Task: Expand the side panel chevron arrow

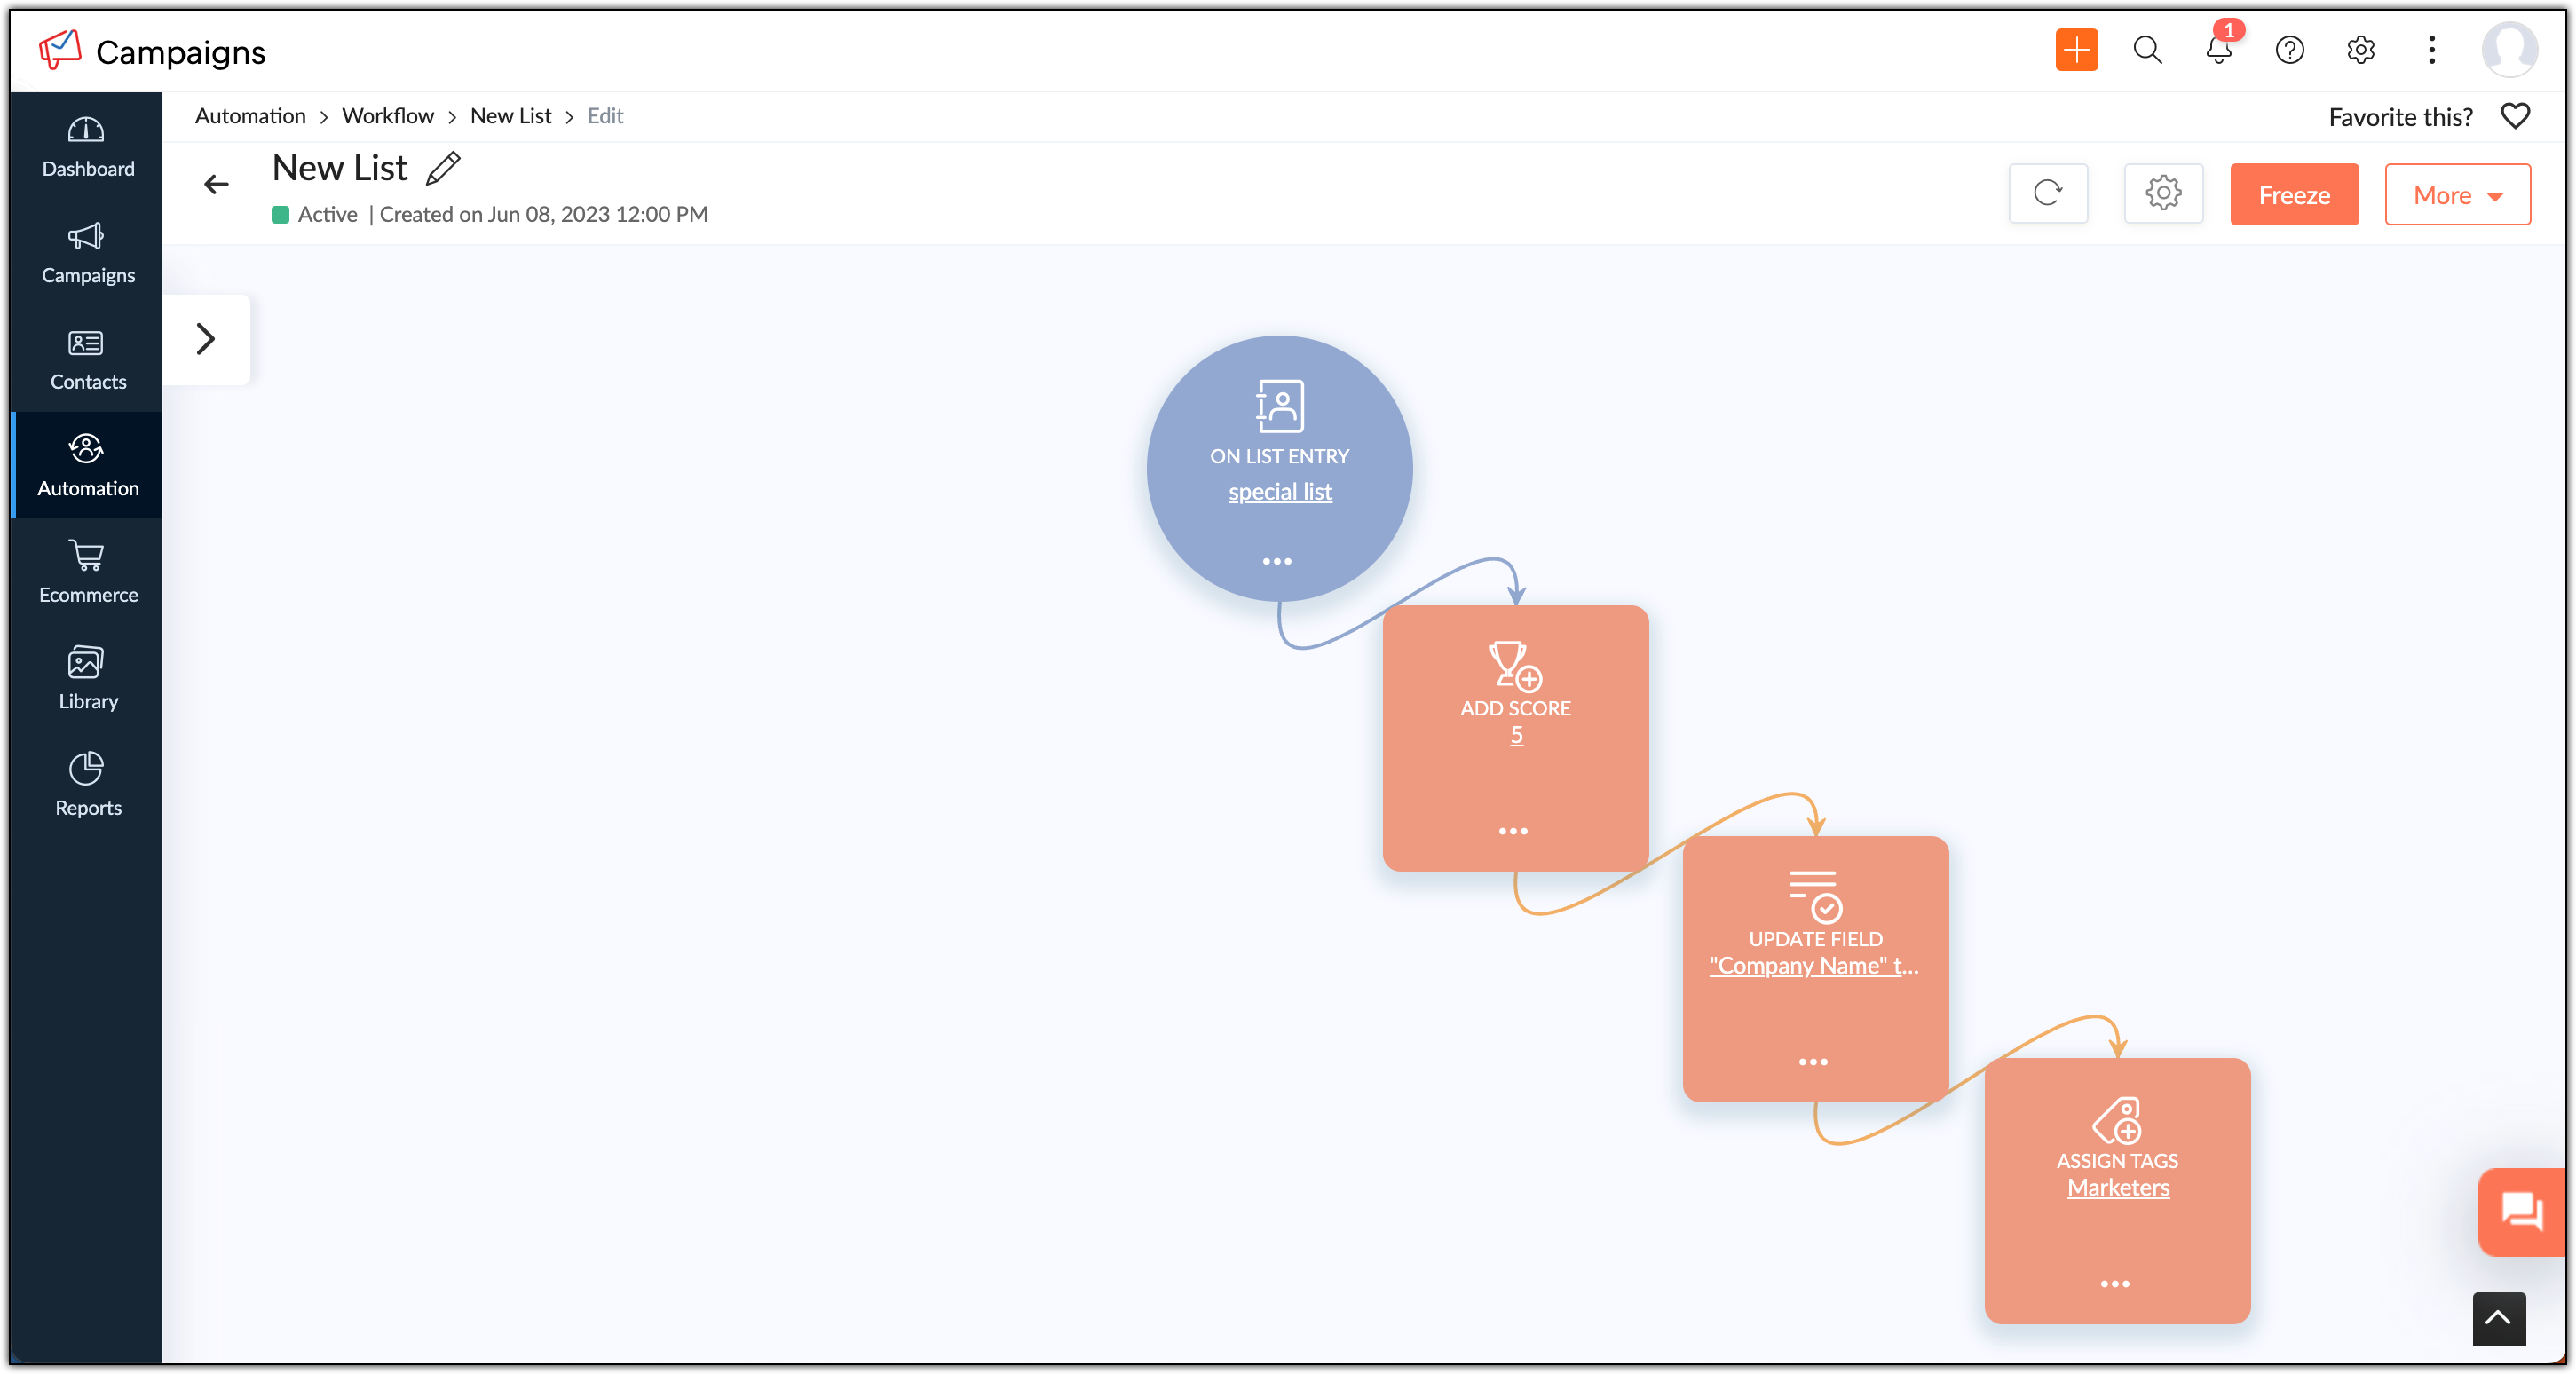Action: (x=206, y=339)
